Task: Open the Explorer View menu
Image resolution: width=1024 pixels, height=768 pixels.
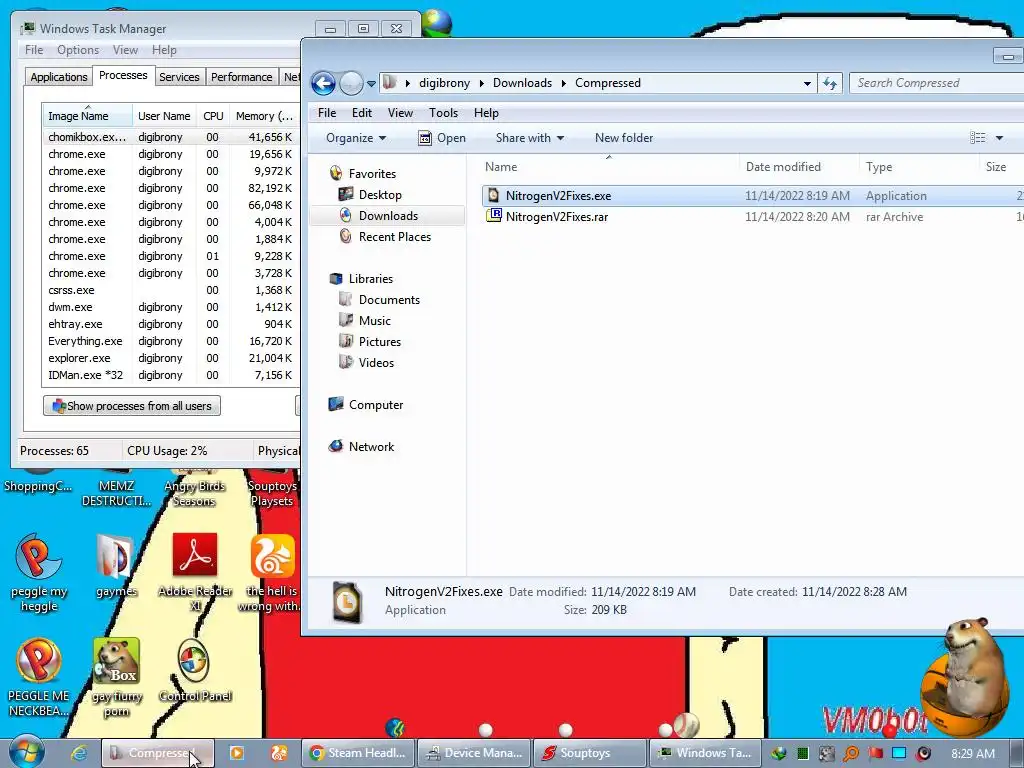Action: click(400, 113)
